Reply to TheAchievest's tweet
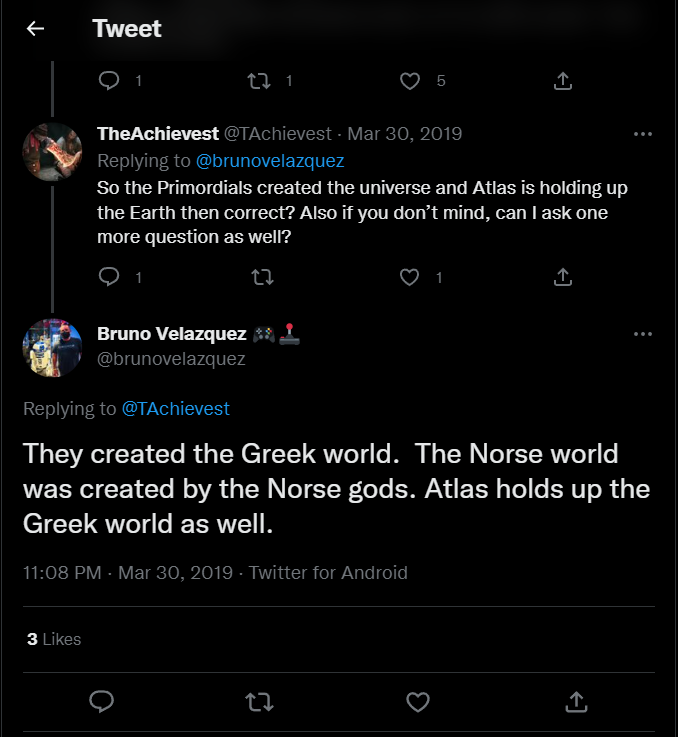The width and height of the screenshot is (678, 737). [x=110, y=277]
